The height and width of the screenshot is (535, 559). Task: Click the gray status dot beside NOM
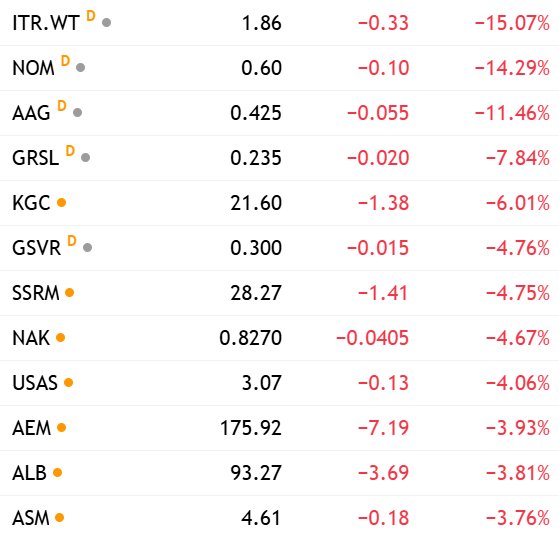pyautogui.click(x=81, y=67)
